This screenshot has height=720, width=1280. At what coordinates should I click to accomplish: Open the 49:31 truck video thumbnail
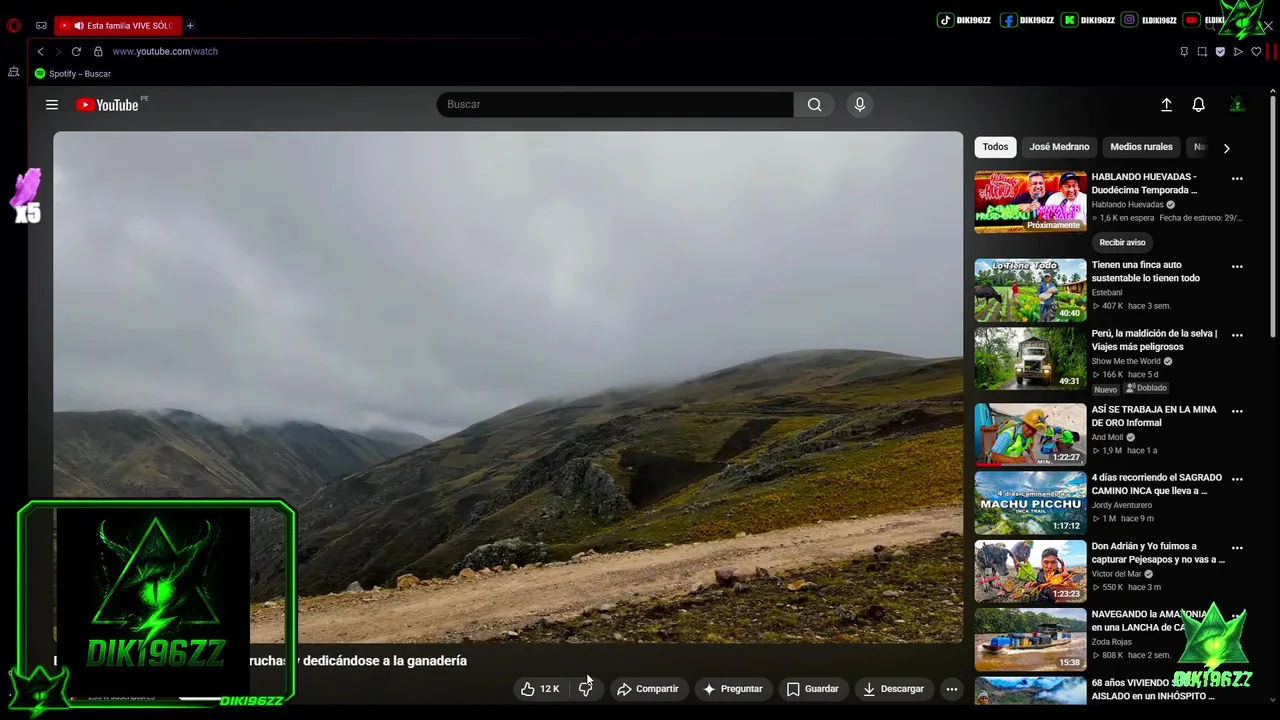(1030, 358)
